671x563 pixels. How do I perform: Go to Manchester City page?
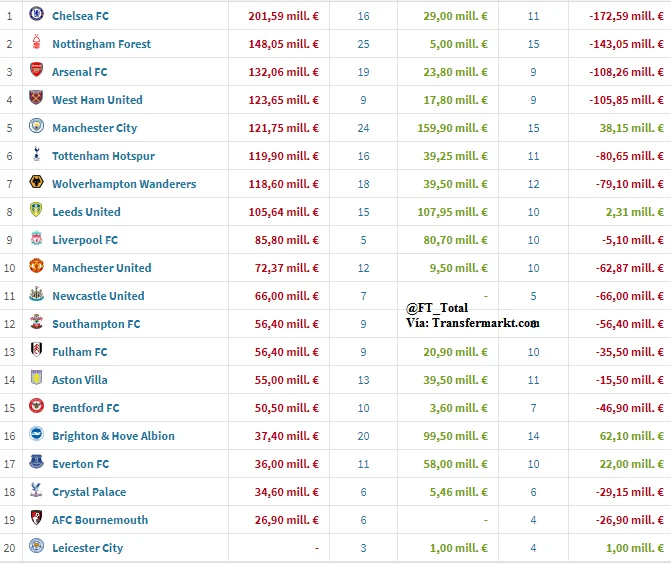coord(95,128)
